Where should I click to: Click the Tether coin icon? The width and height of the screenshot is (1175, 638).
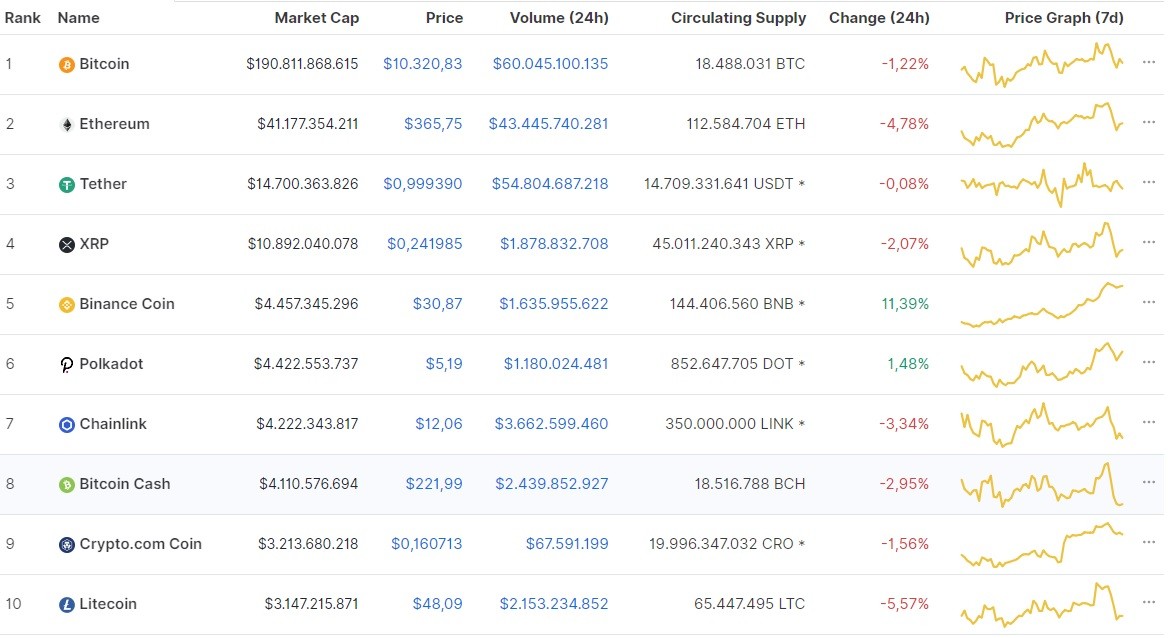tap(66, 184)
